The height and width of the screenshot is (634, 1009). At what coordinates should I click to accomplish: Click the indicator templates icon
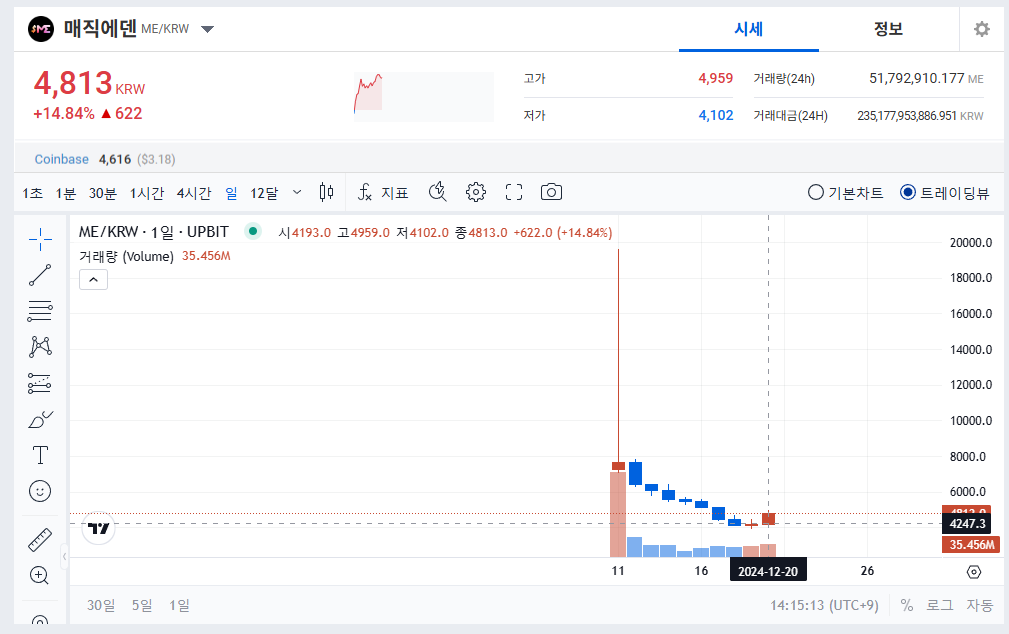click(438, 192)
